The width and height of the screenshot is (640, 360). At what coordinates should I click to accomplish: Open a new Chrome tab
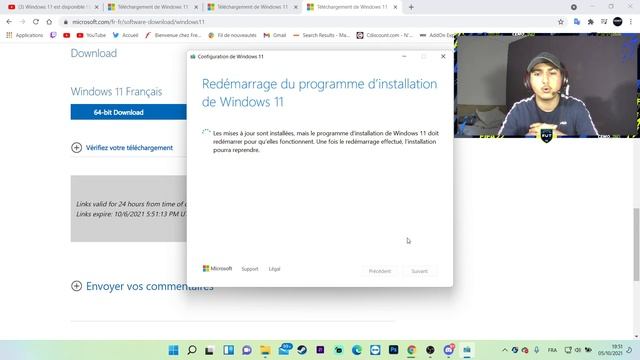point(411,7)
